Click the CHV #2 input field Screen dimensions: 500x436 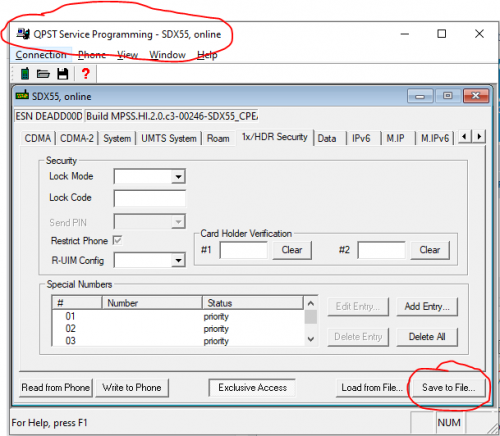point(381,250)
